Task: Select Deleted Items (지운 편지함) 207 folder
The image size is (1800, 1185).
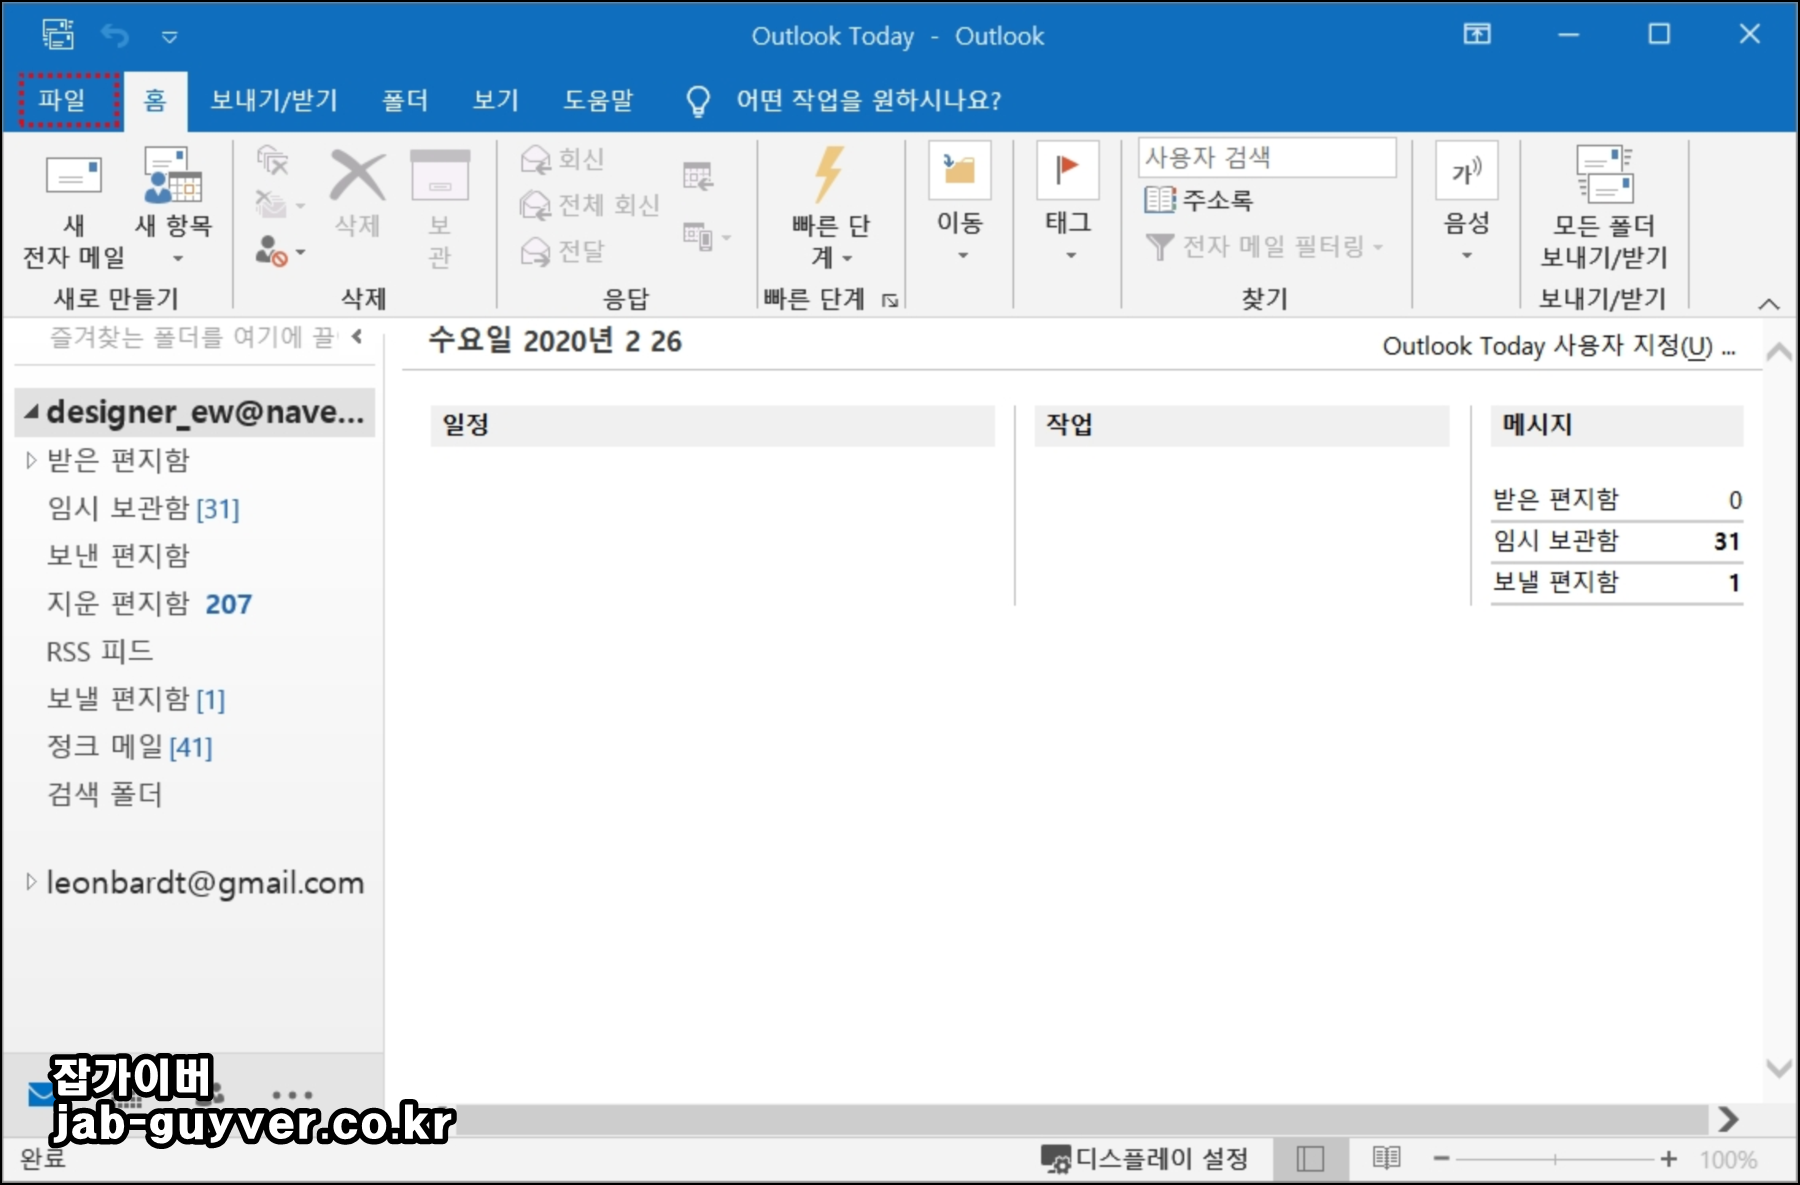Action: pyautogui.click(x=149, y=603)
